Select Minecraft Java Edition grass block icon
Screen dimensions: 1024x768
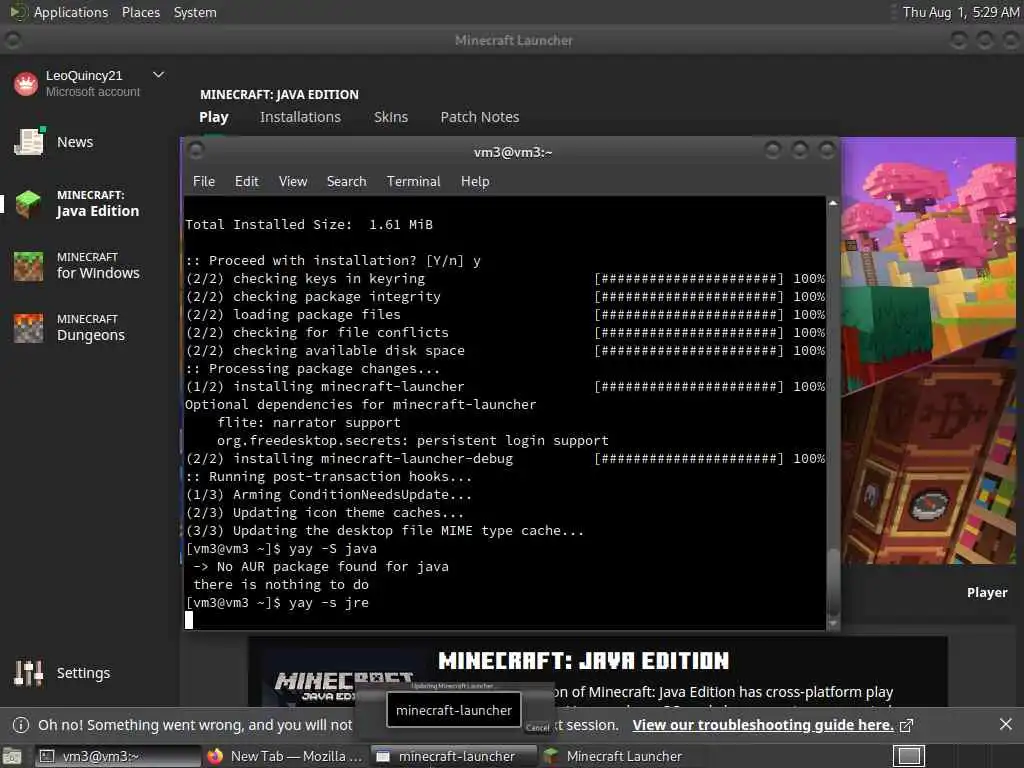click(x=28, y=204)
